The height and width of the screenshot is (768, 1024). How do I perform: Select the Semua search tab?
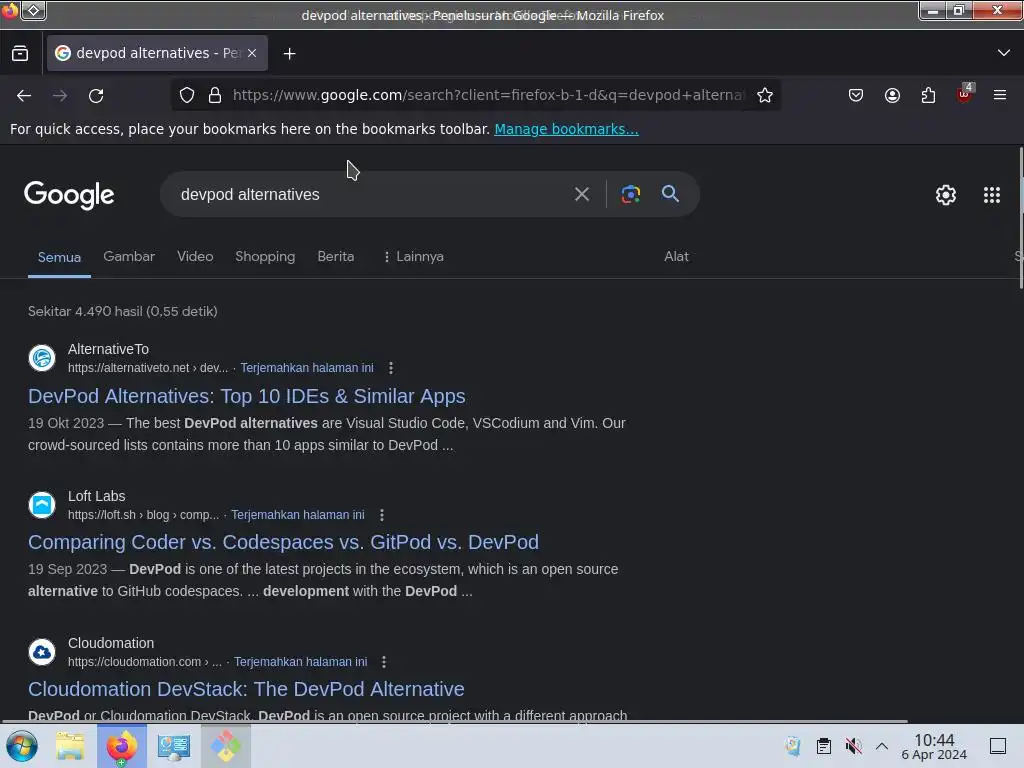click(x=59, y=257)
